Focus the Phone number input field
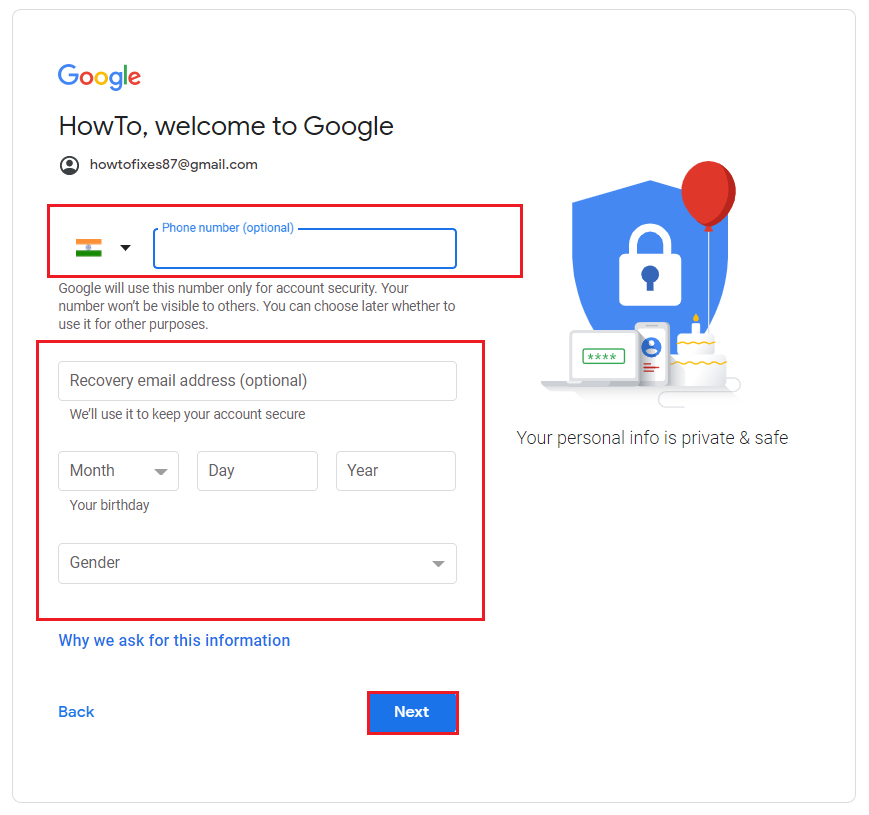869x815 pixels. [305, 249]
